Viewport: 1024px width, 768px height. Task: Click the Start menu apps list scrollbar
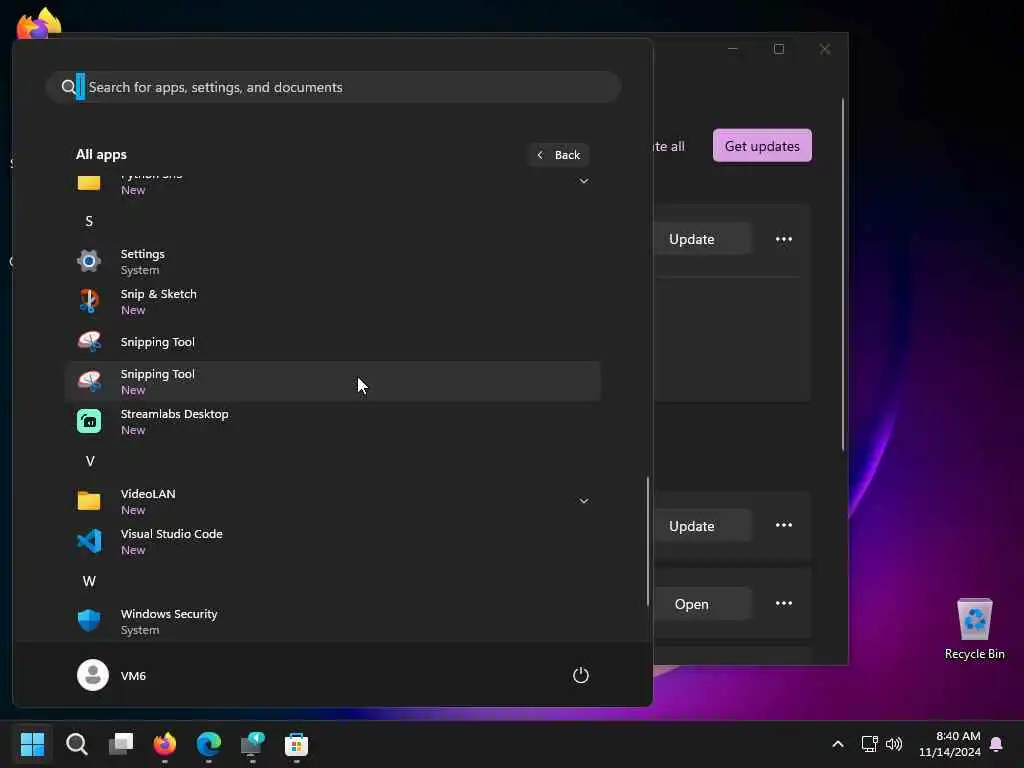tap(648, 541)
